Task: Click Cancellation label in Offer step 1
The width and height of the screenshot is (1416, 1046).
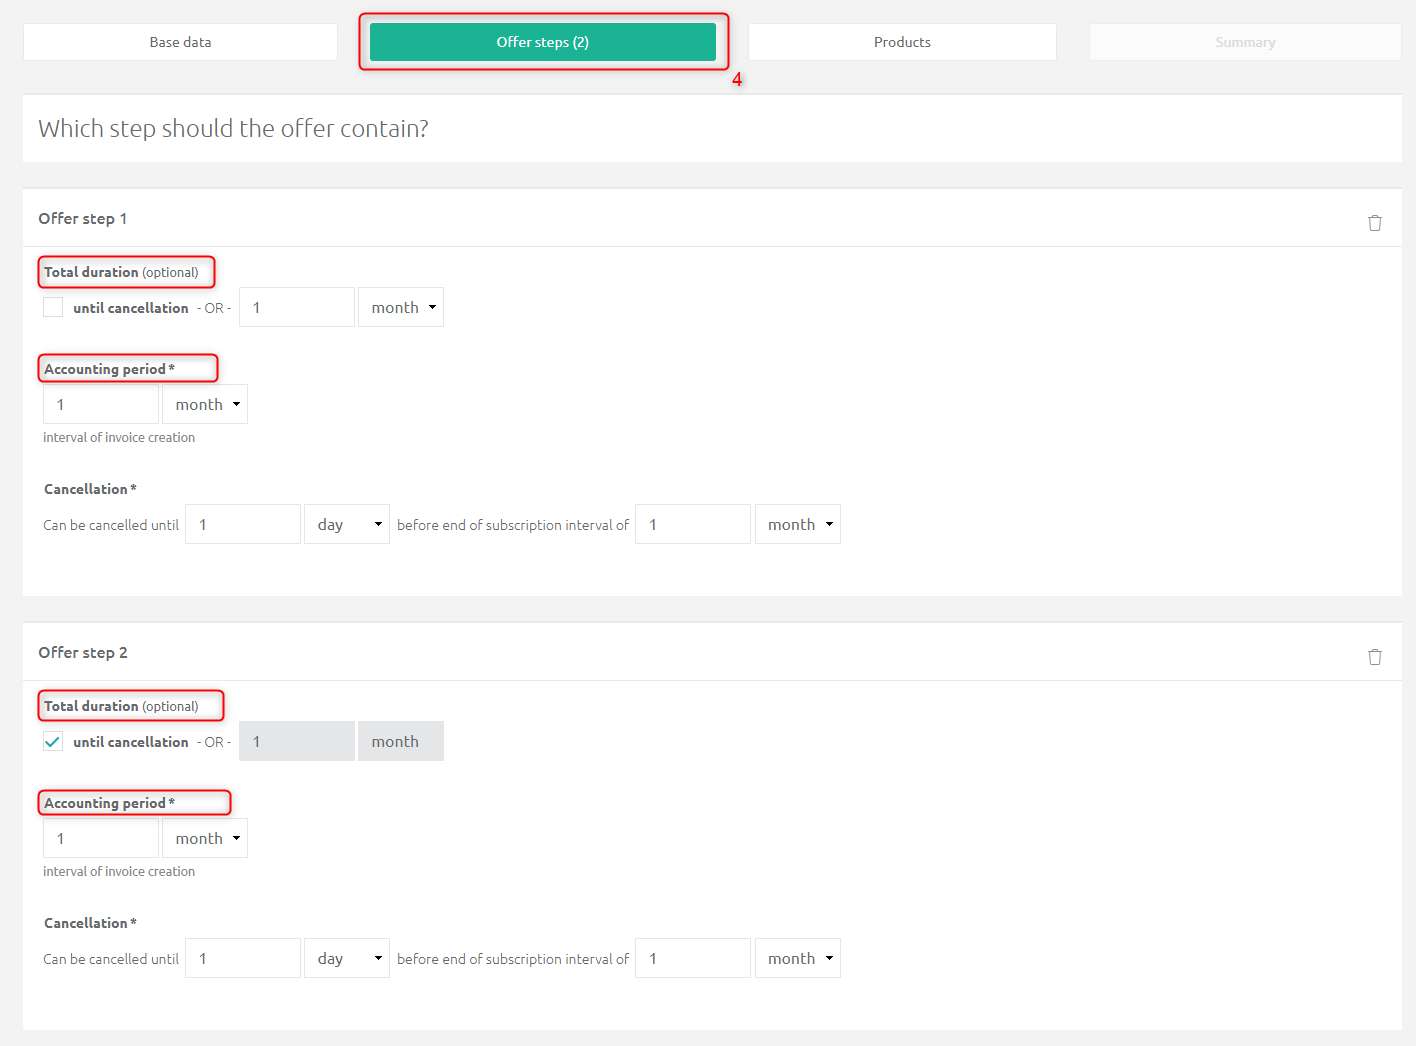Action: [x=90, y=489]
